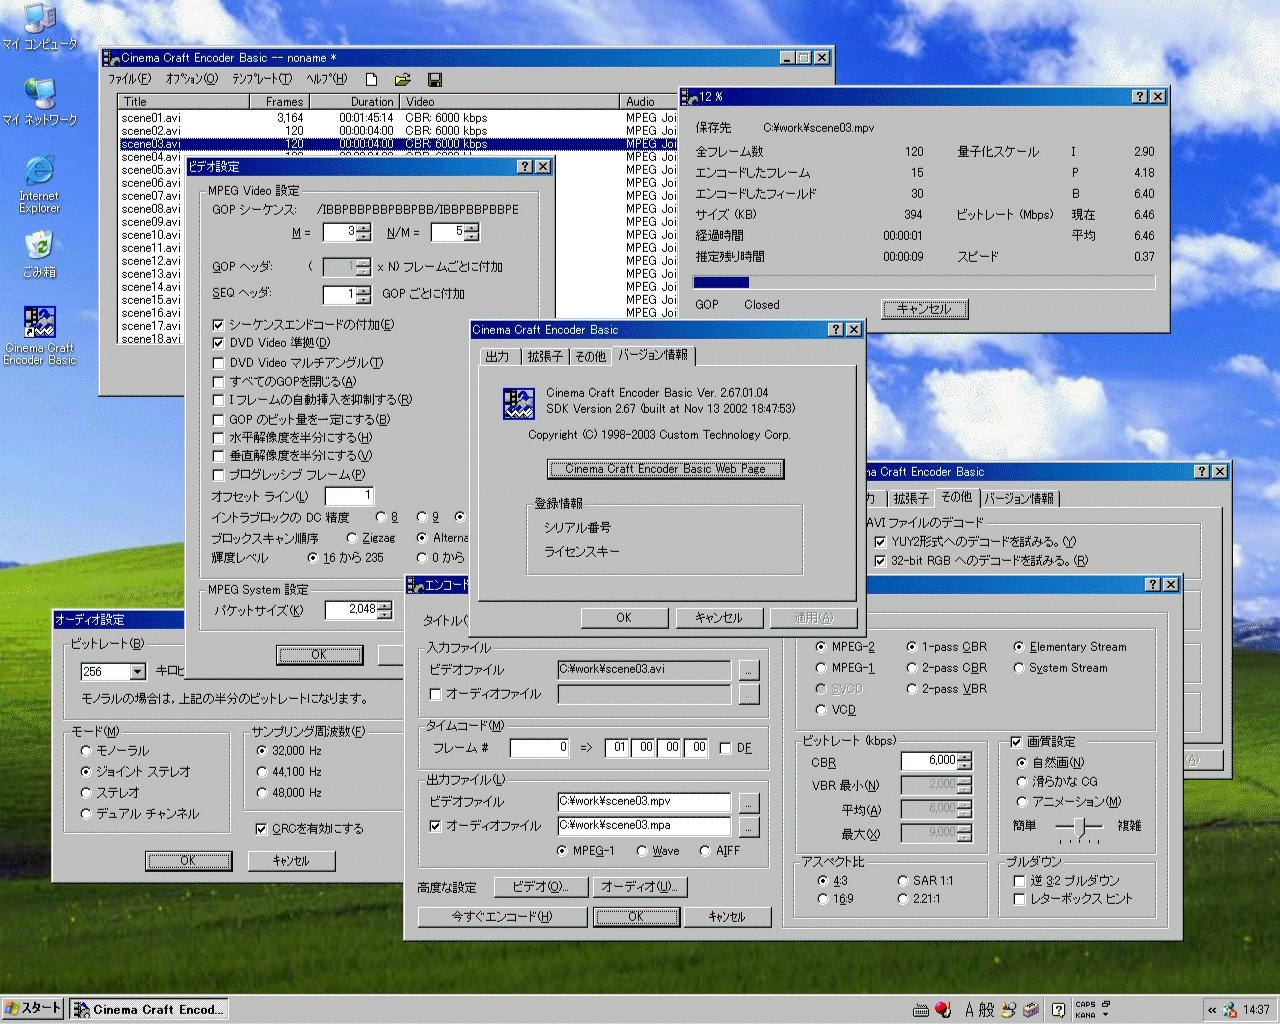Open the ヘルプ(H) menu
This screenshot has width=1280, height=1024.
[x=327, y=79]
